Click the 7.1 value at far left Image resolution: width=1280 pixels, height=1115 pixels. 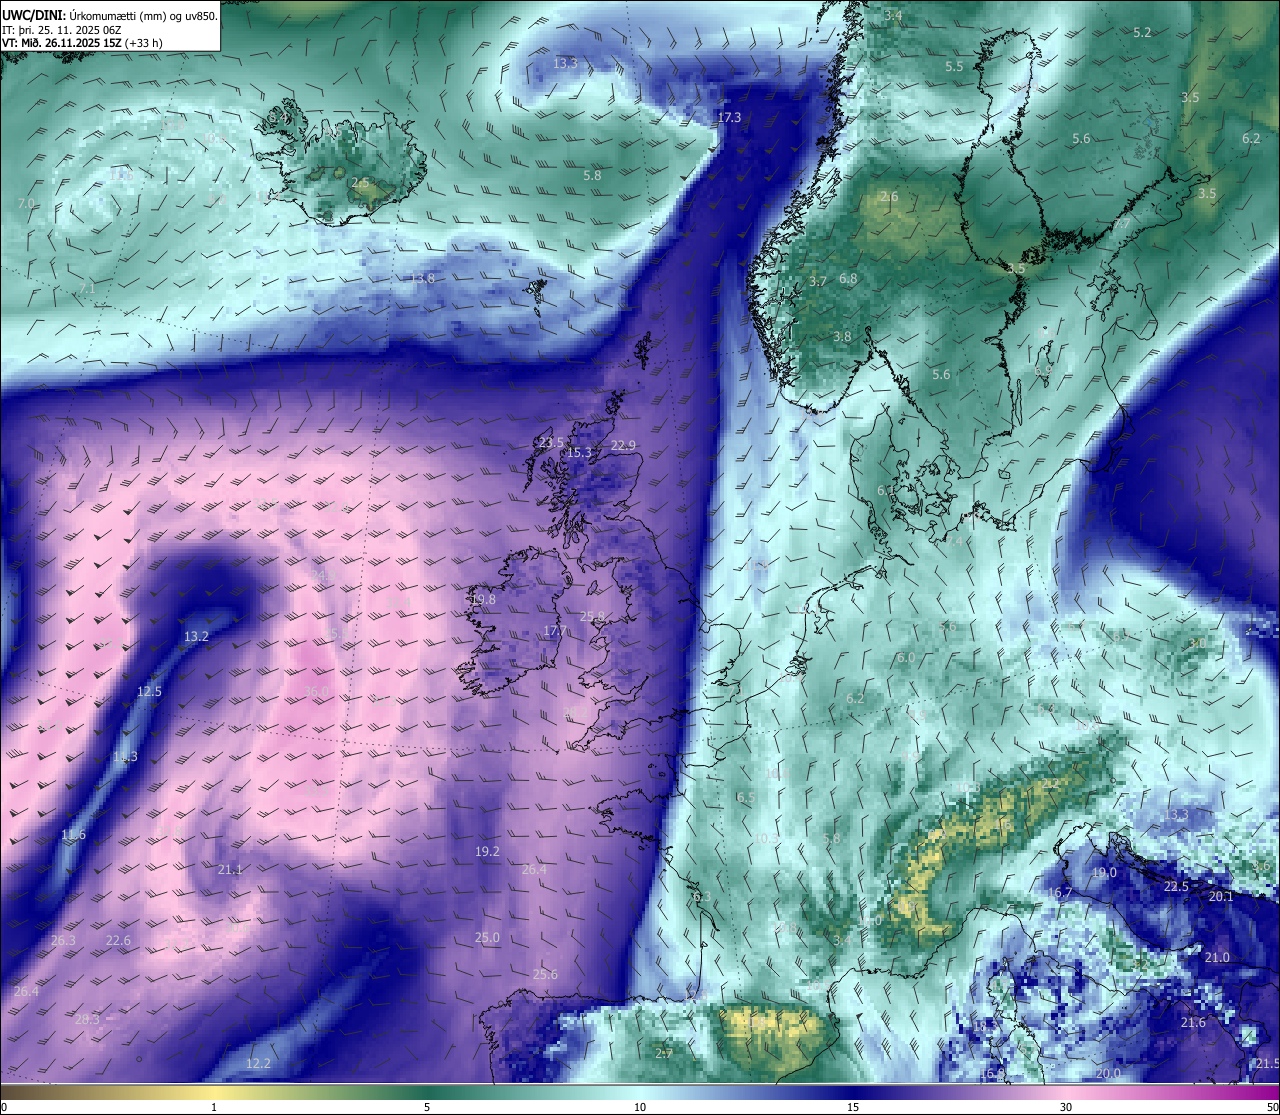point(87,289)
